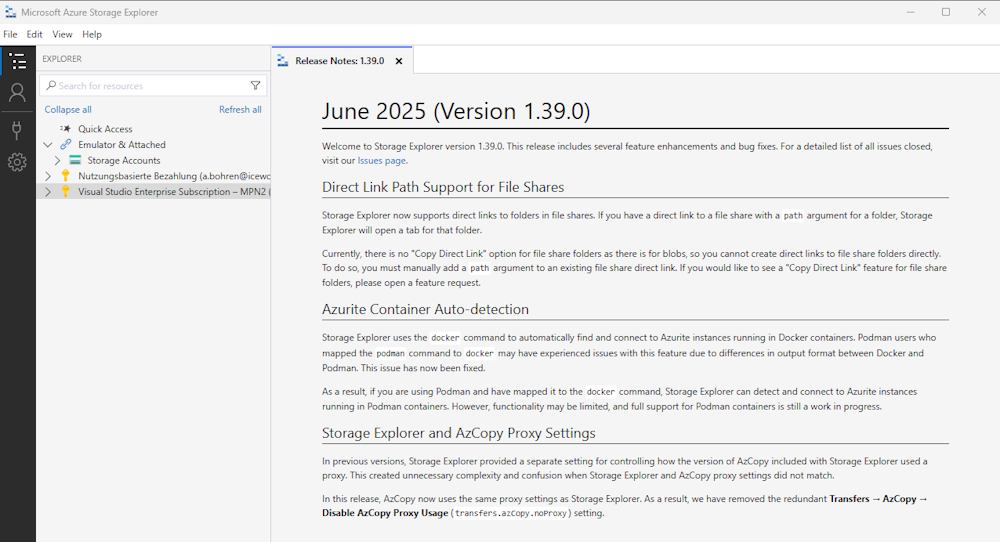Open the Account Management person icon

pos(17,93)
